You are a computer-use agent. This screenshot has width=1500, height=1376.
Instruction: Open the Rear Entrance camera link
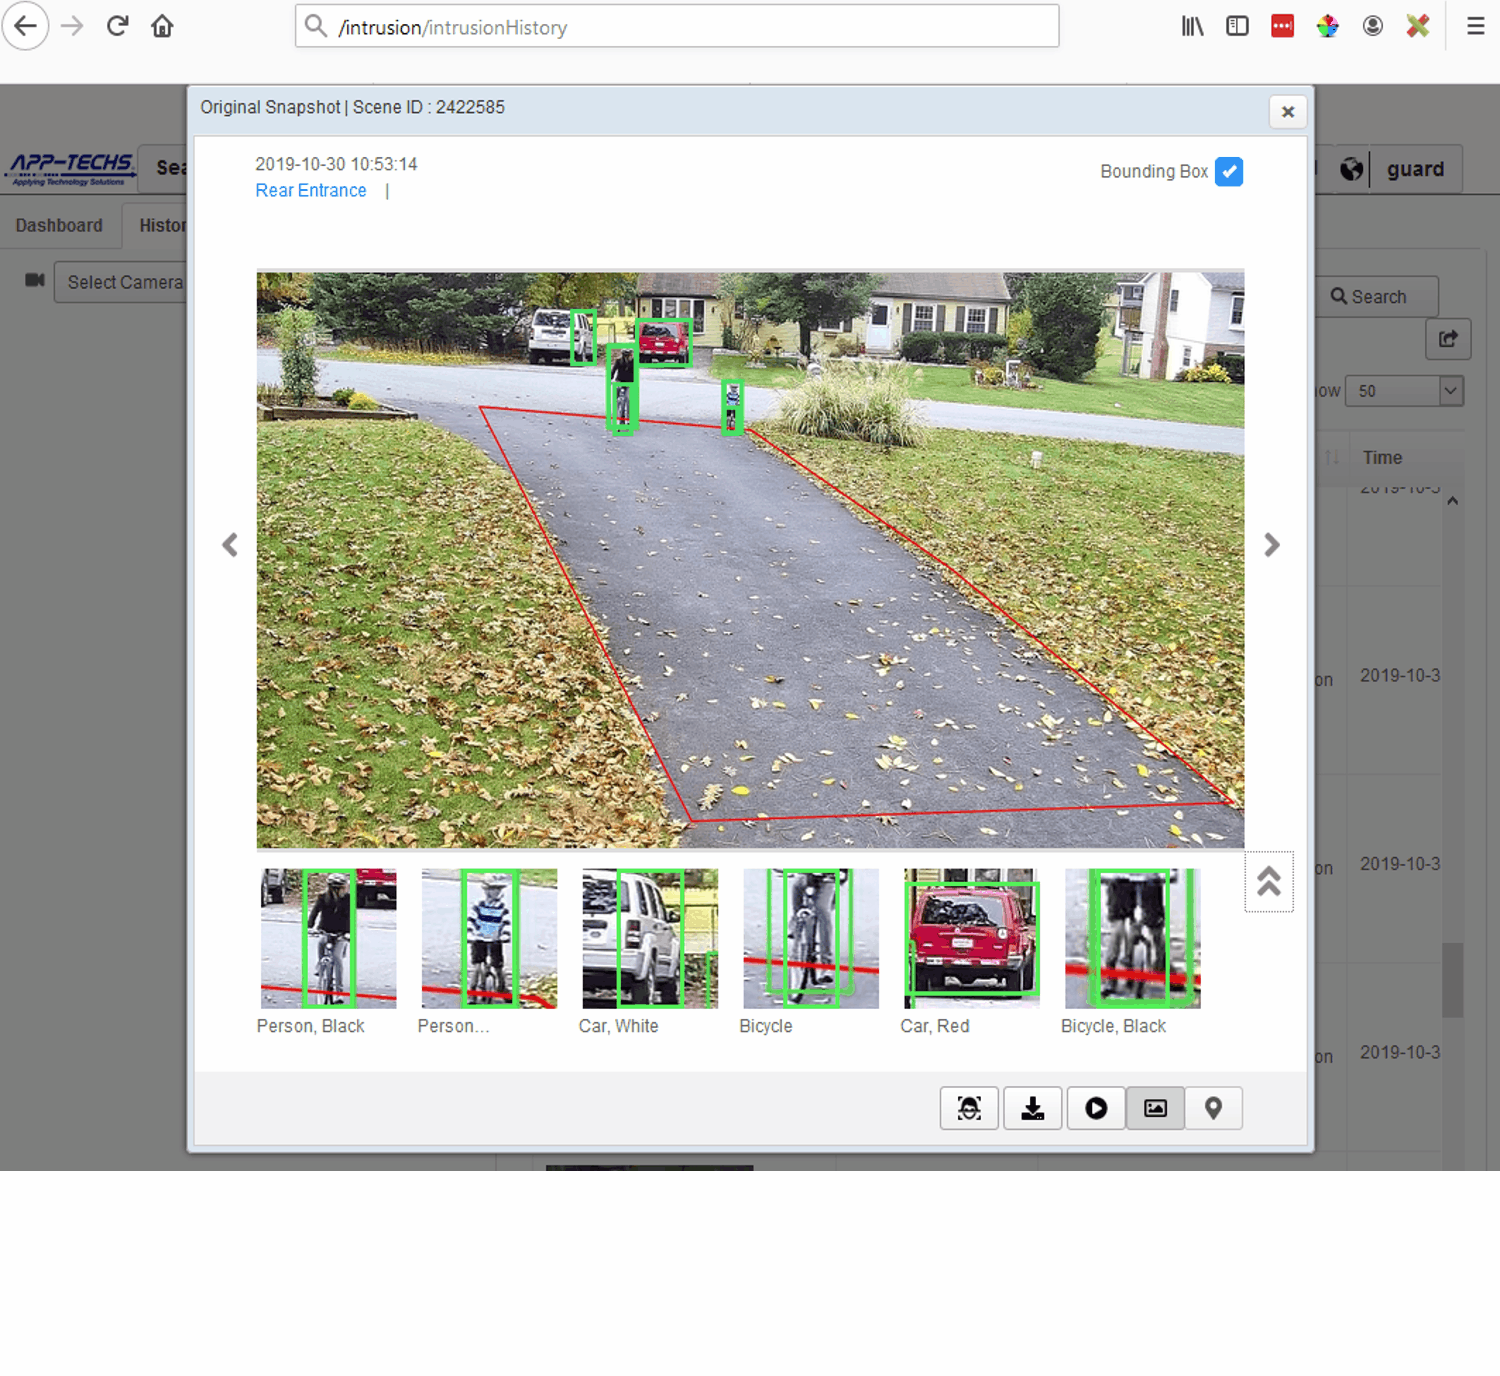point(310,191)
